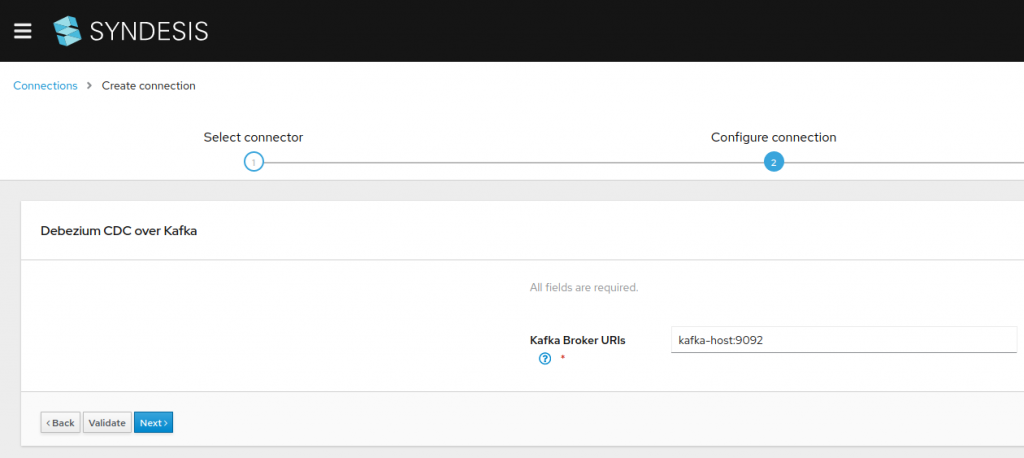Select the step 2 circle indicator
This screenshot has width=1024, height=458.
(x=773, y=162)
